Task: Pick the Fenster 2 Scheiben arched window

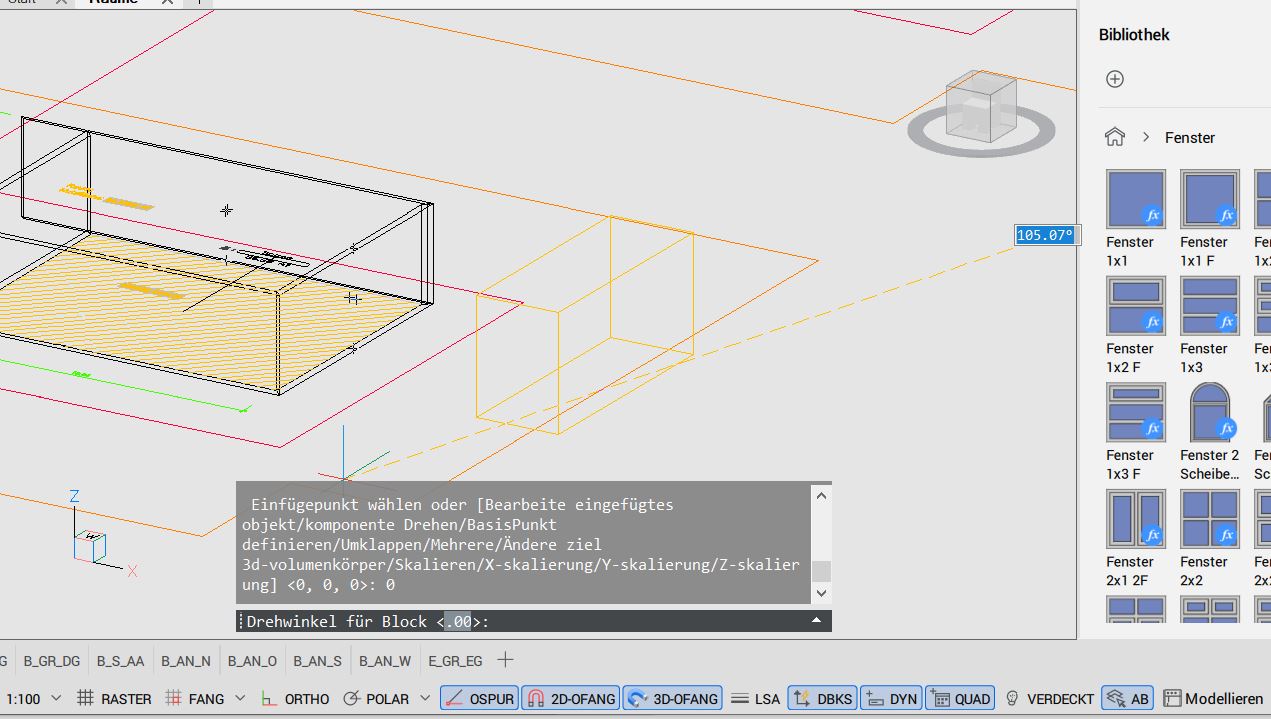Action: point(1209,412)
